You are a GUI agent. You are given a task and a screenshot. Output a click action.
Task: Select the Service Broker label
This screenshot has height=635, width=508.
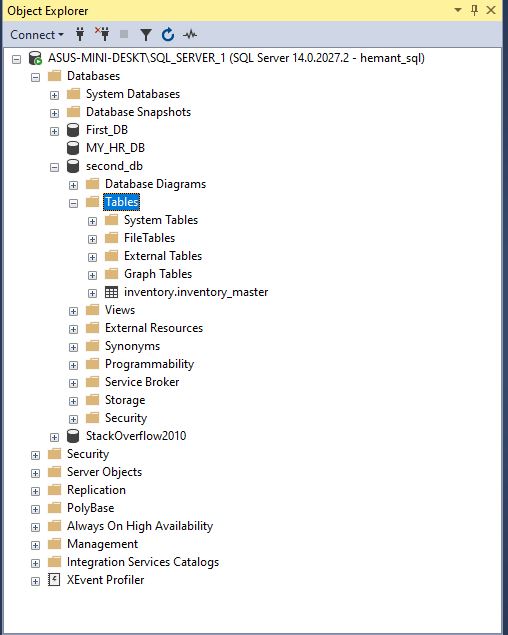[x=142, y=382]
